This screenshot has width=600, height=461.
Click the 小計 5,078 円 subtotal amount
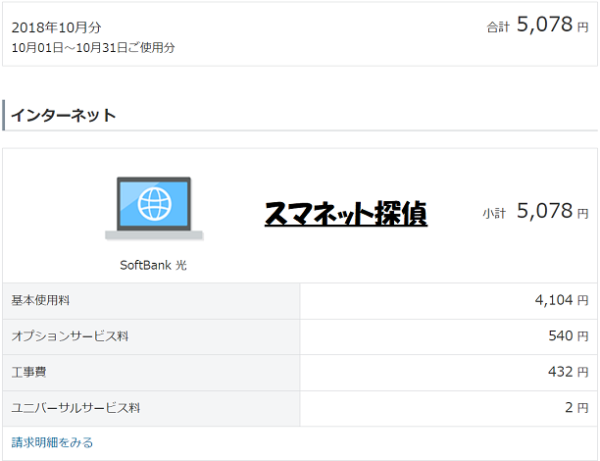pyautogui.click(x=535, y=211)
